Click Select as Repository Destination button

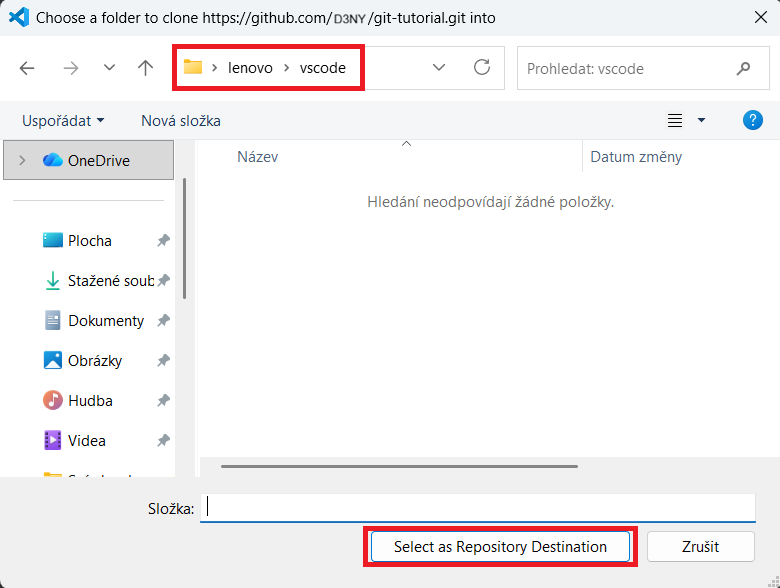(500, 547)
